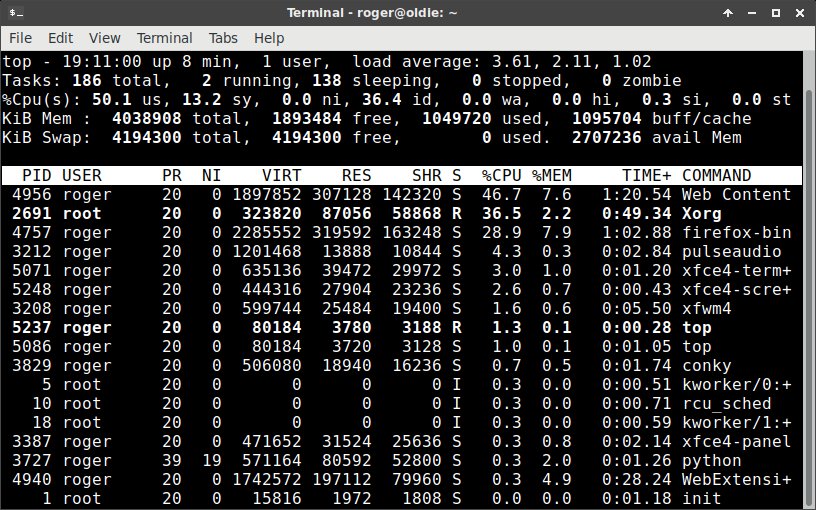Screen dimensions: 816x510
Task: Select the xfce4-term+ process row
Action: point(402,271)
